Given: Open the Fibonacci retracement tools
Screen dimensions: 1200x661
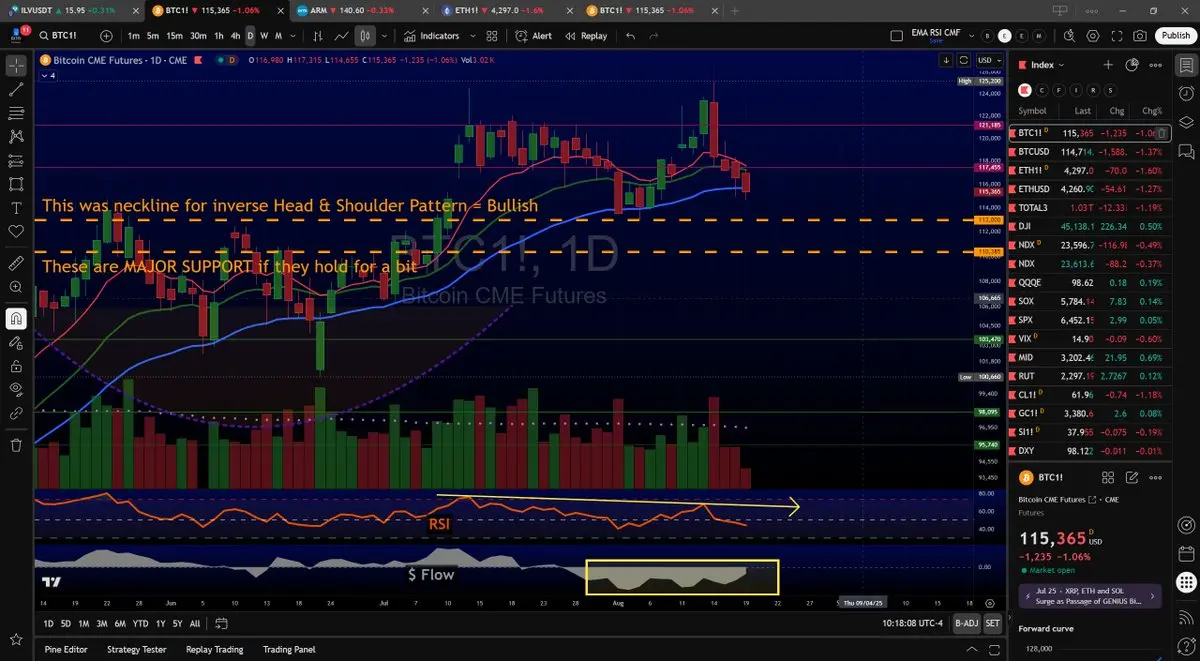Looking at the screenshot, I should [16, 113].
